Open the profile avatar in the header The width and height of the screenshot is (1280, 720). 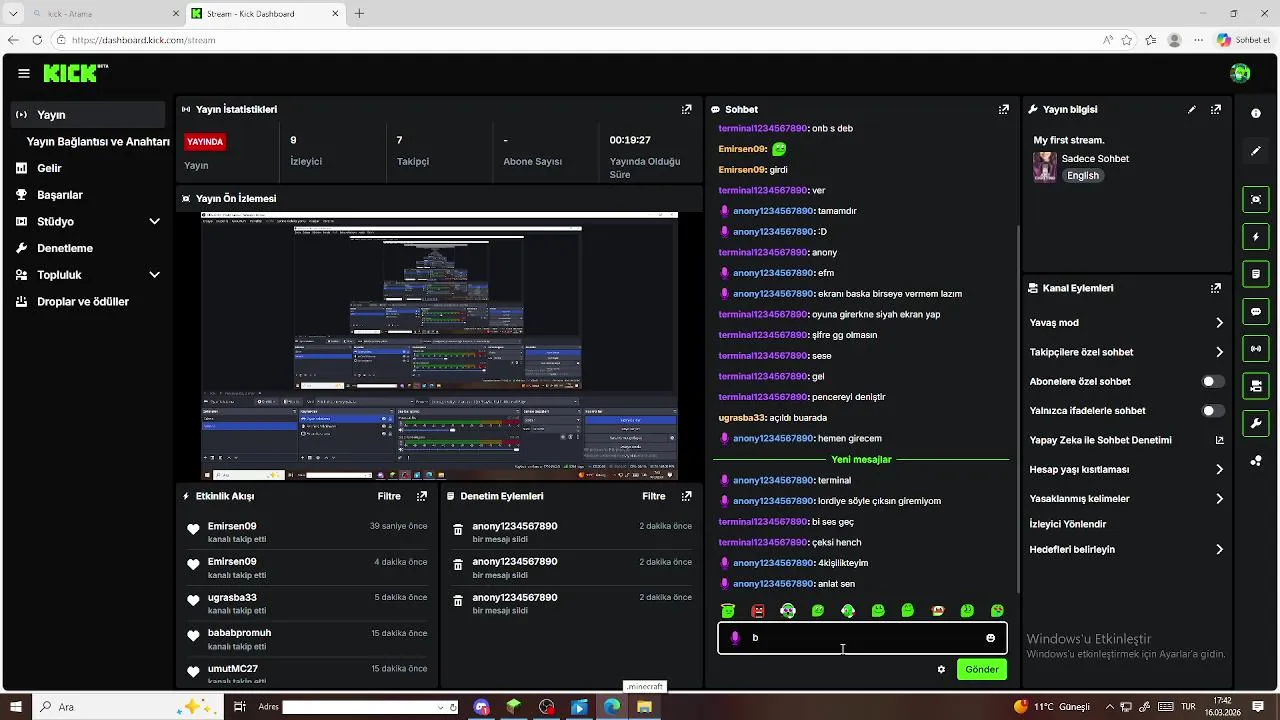1240,73
